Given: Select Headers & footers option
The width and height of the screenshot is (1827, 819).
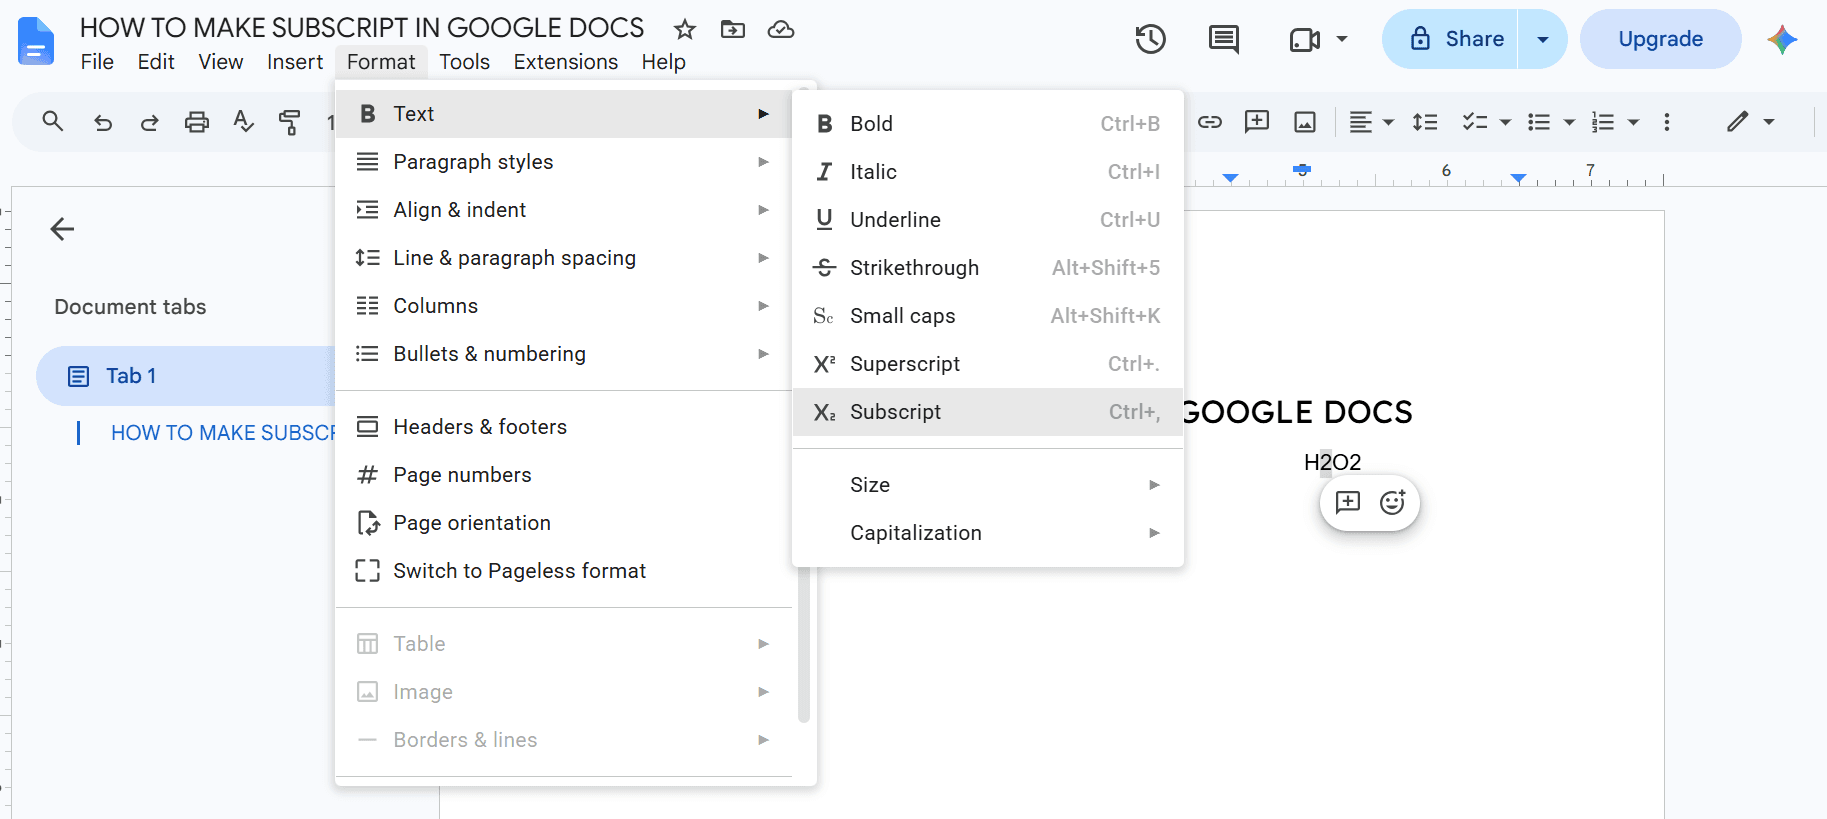Looking at the screenshot, I should pos(564,427).
